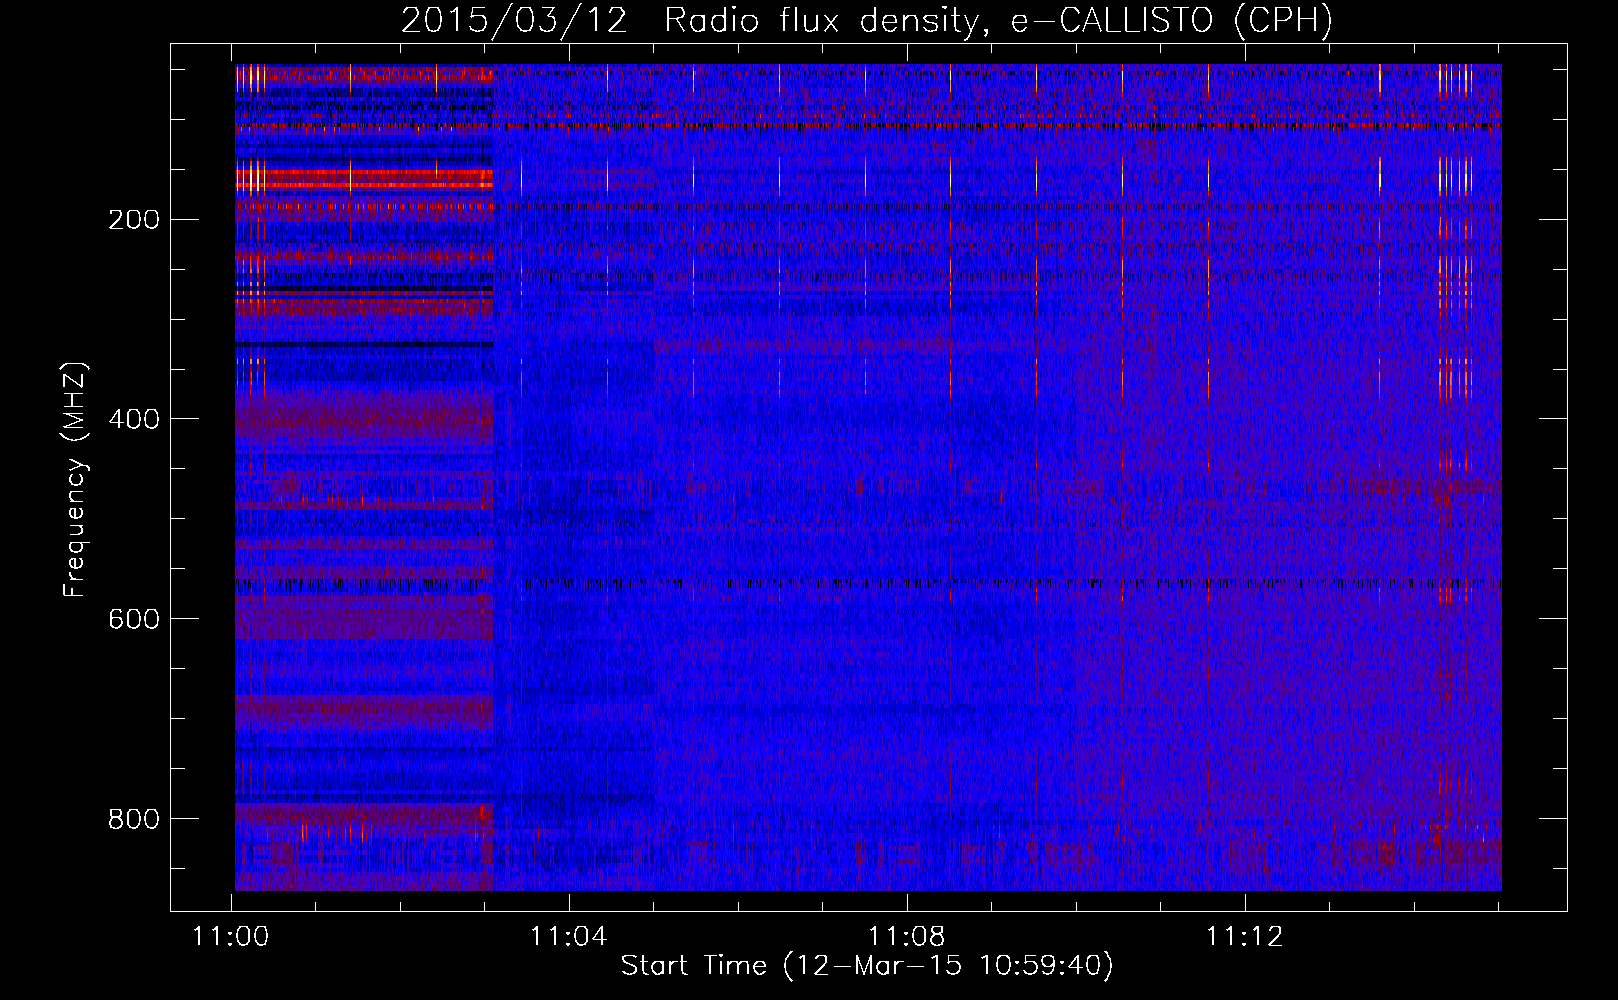Screen dimensions: 1618x1000
Task: Click the 600 frequency tick label
Action: 134,619
